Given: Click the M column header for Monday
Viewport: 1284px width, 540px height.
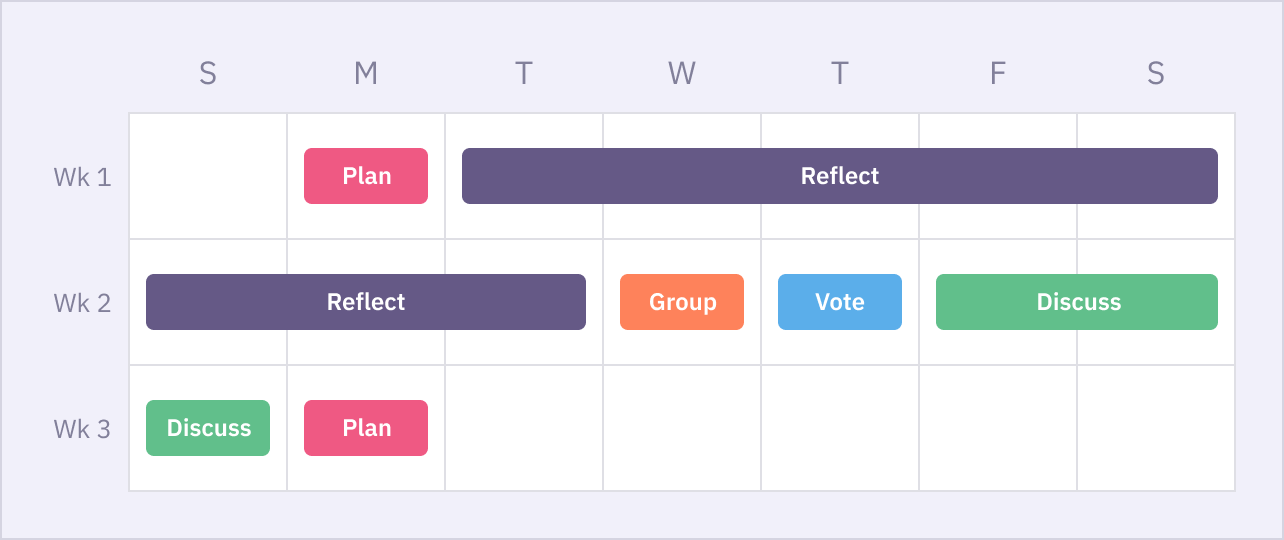Looking at the screenshot, I should point(366,73).
